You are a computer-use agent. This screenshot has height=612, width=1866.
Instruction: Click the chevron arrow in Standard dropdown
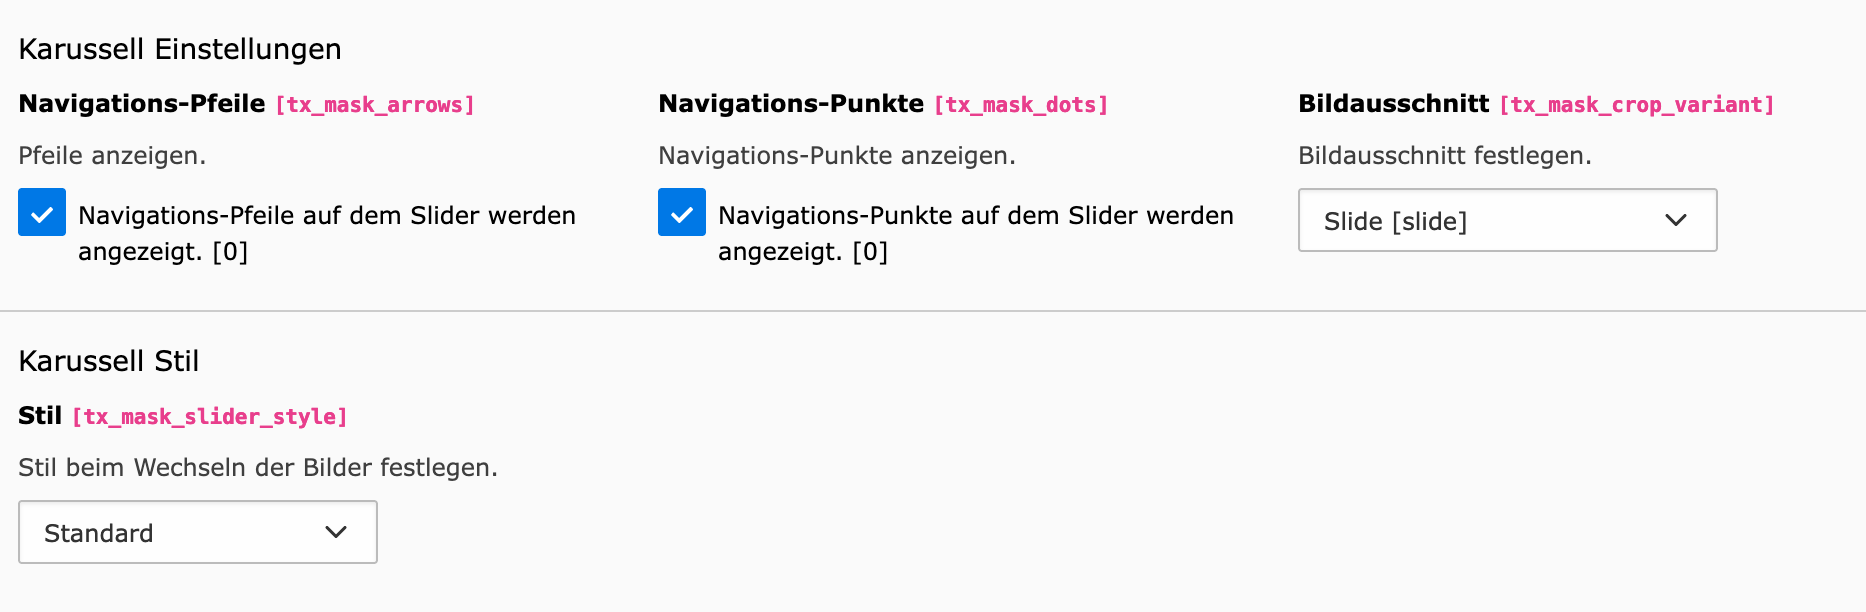tap(336, 532)
